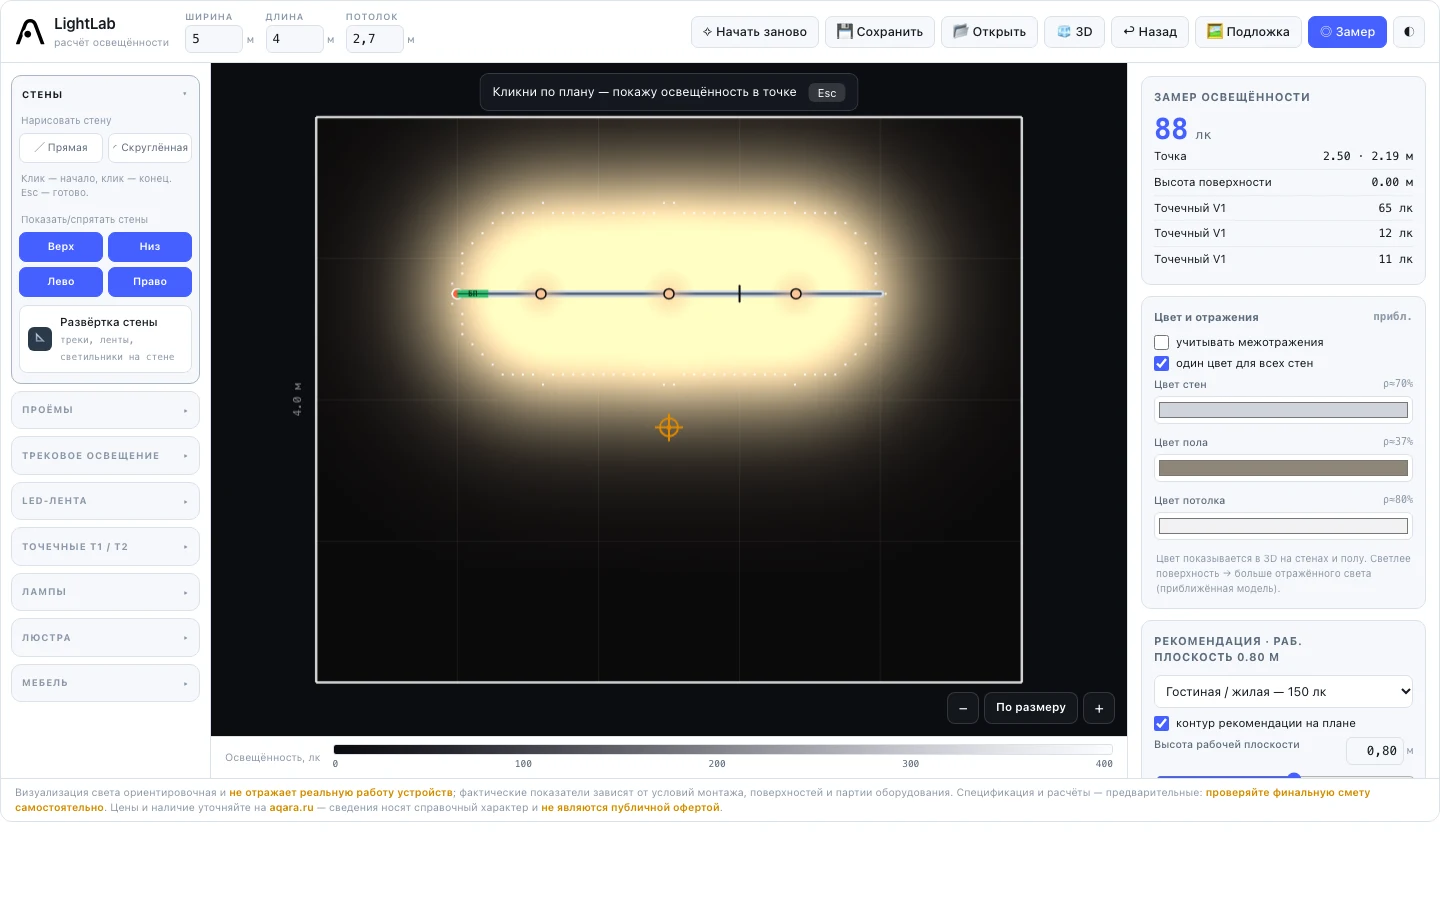Click Начать заново to reset the project
The width and height of the screenshot is (1440, 900).
point(755,32)
